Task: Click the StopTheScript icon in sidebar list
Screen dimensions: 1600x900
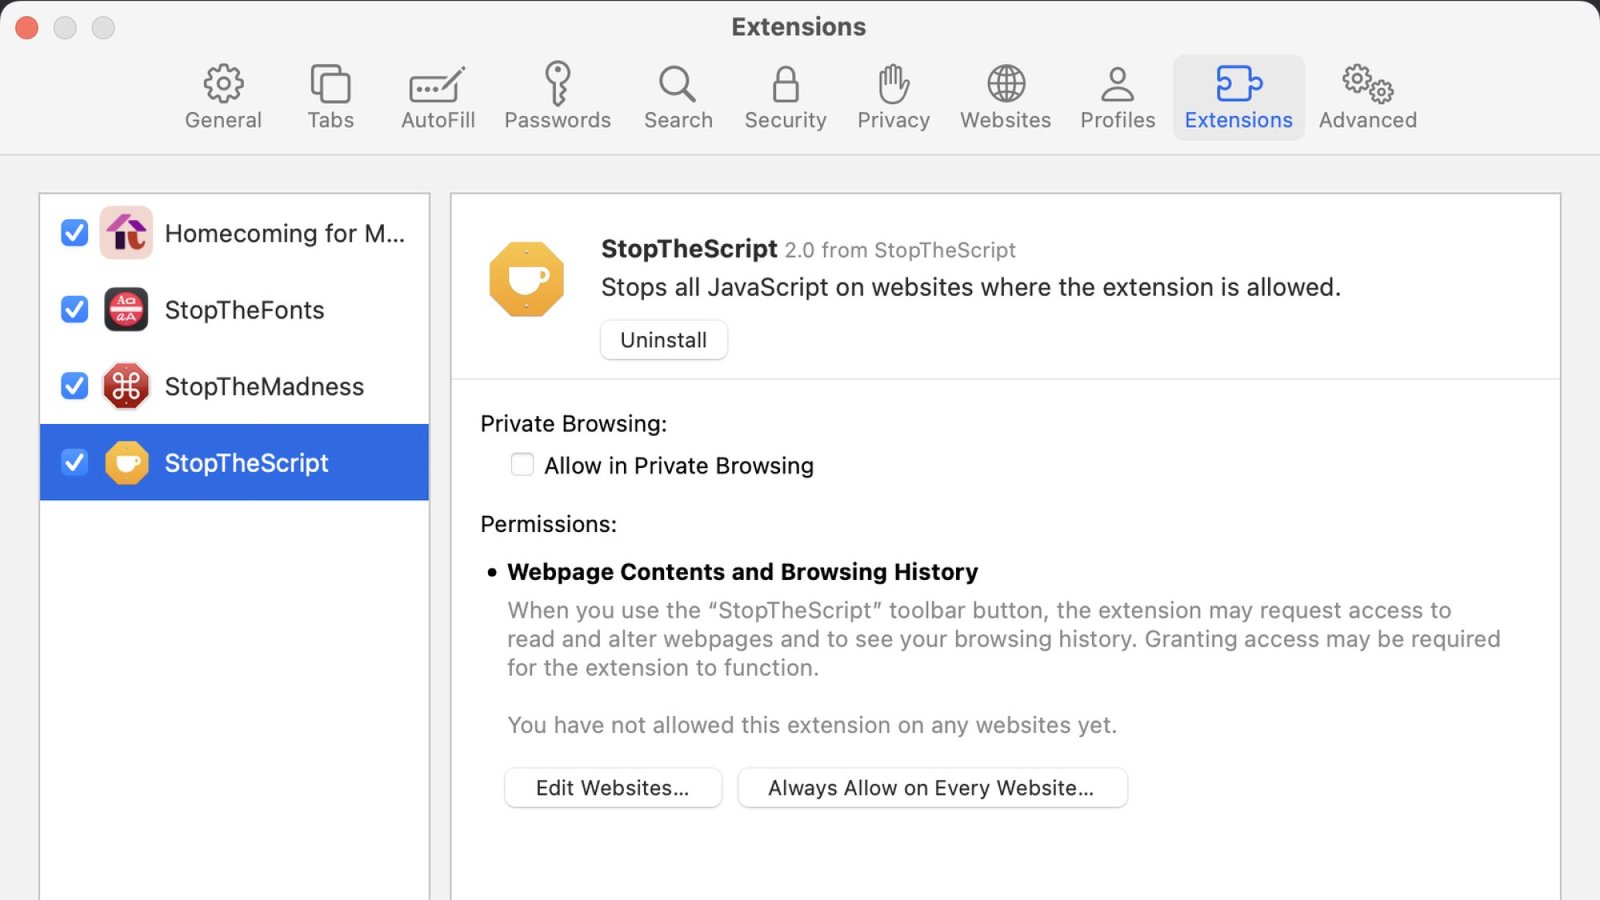Action: coord(127,463)
